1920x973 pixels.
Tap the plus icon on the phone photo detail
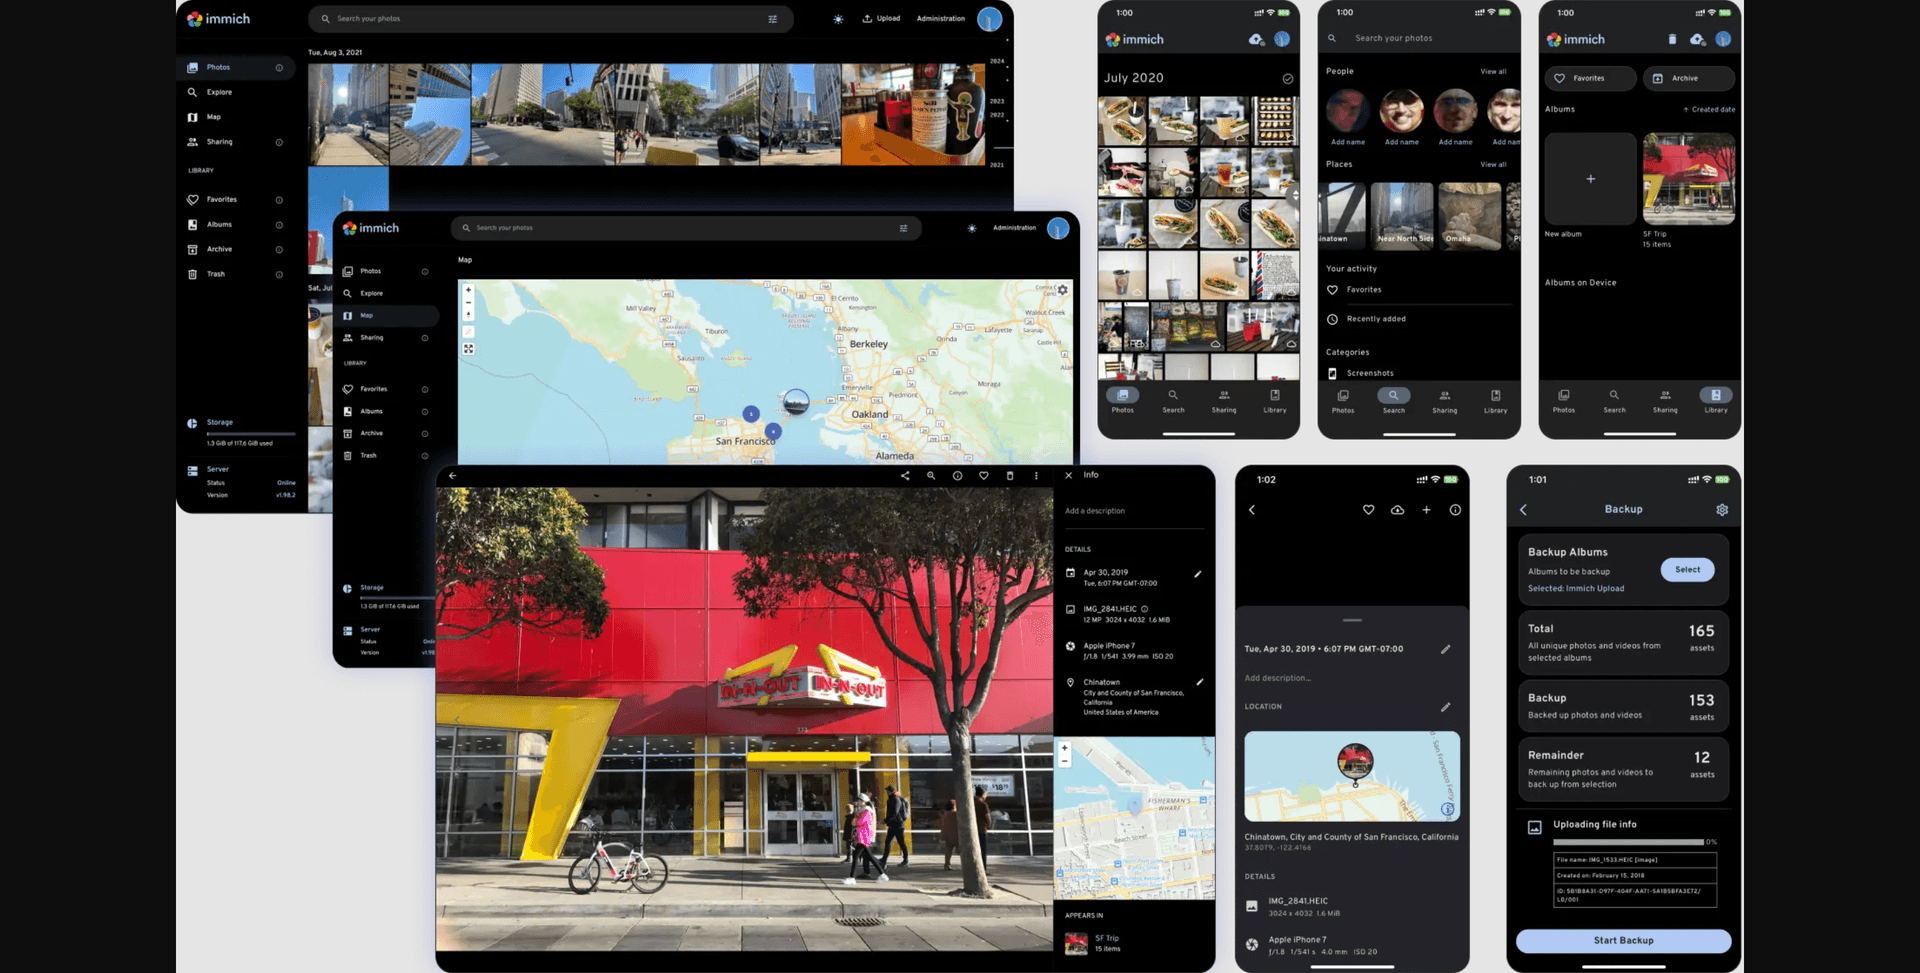coord(1427,510)
